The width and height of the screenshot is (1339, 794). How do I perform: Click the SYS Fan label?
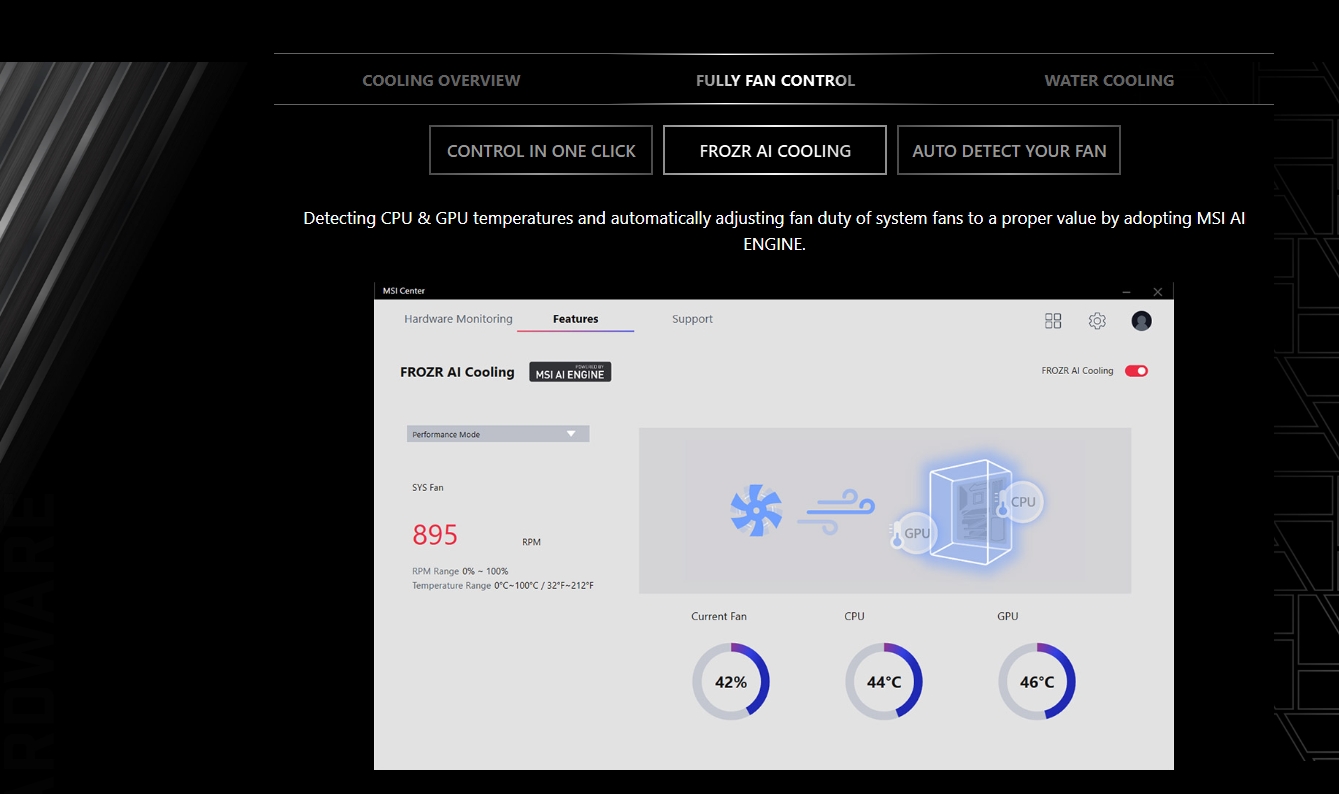pos(428,488)
